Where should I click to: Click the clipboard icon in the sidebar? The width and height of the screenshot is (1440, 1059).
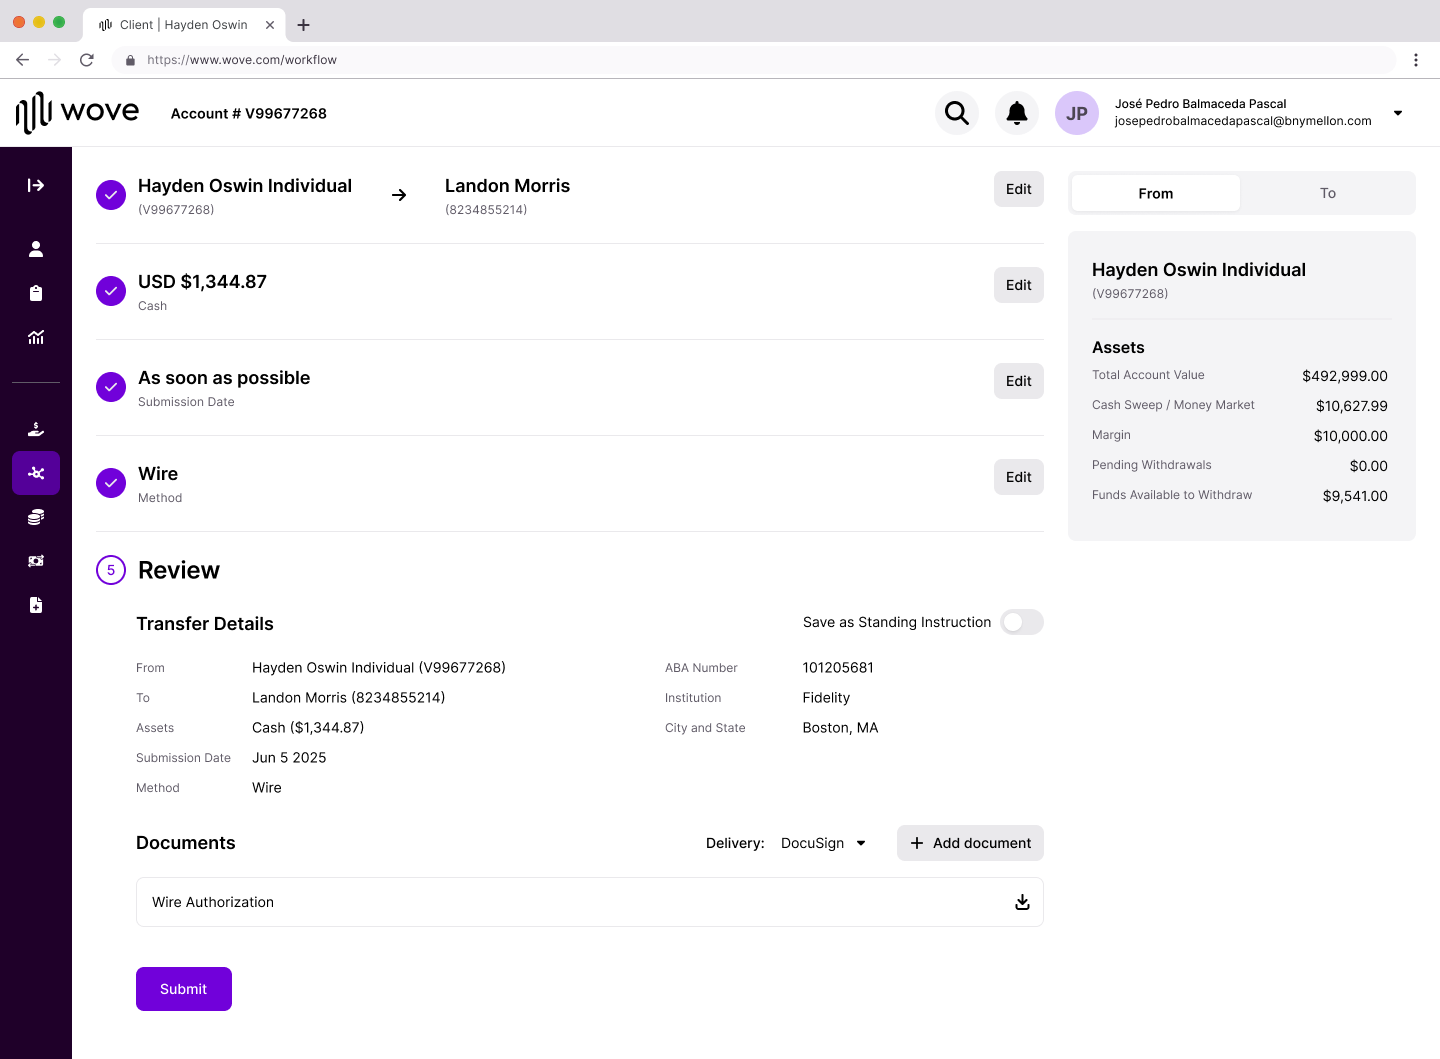point(36,293)
